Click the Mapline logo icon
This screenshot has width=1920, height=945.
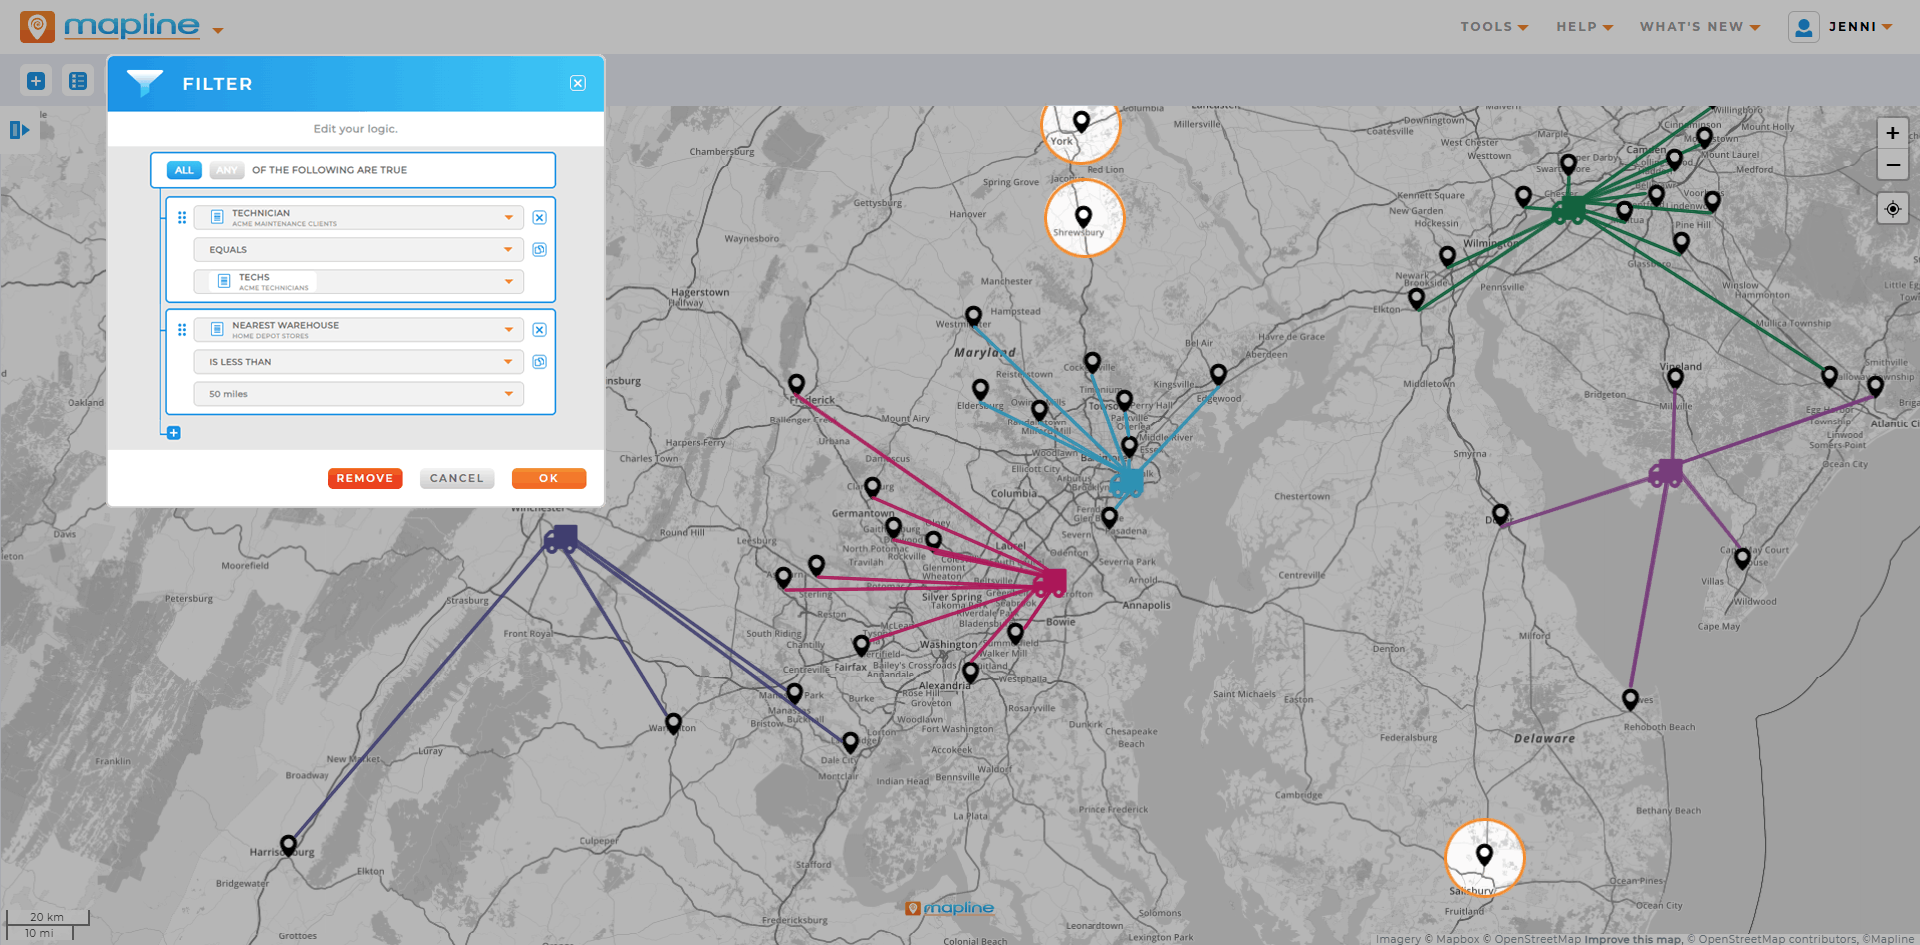[x=37, y=27]
